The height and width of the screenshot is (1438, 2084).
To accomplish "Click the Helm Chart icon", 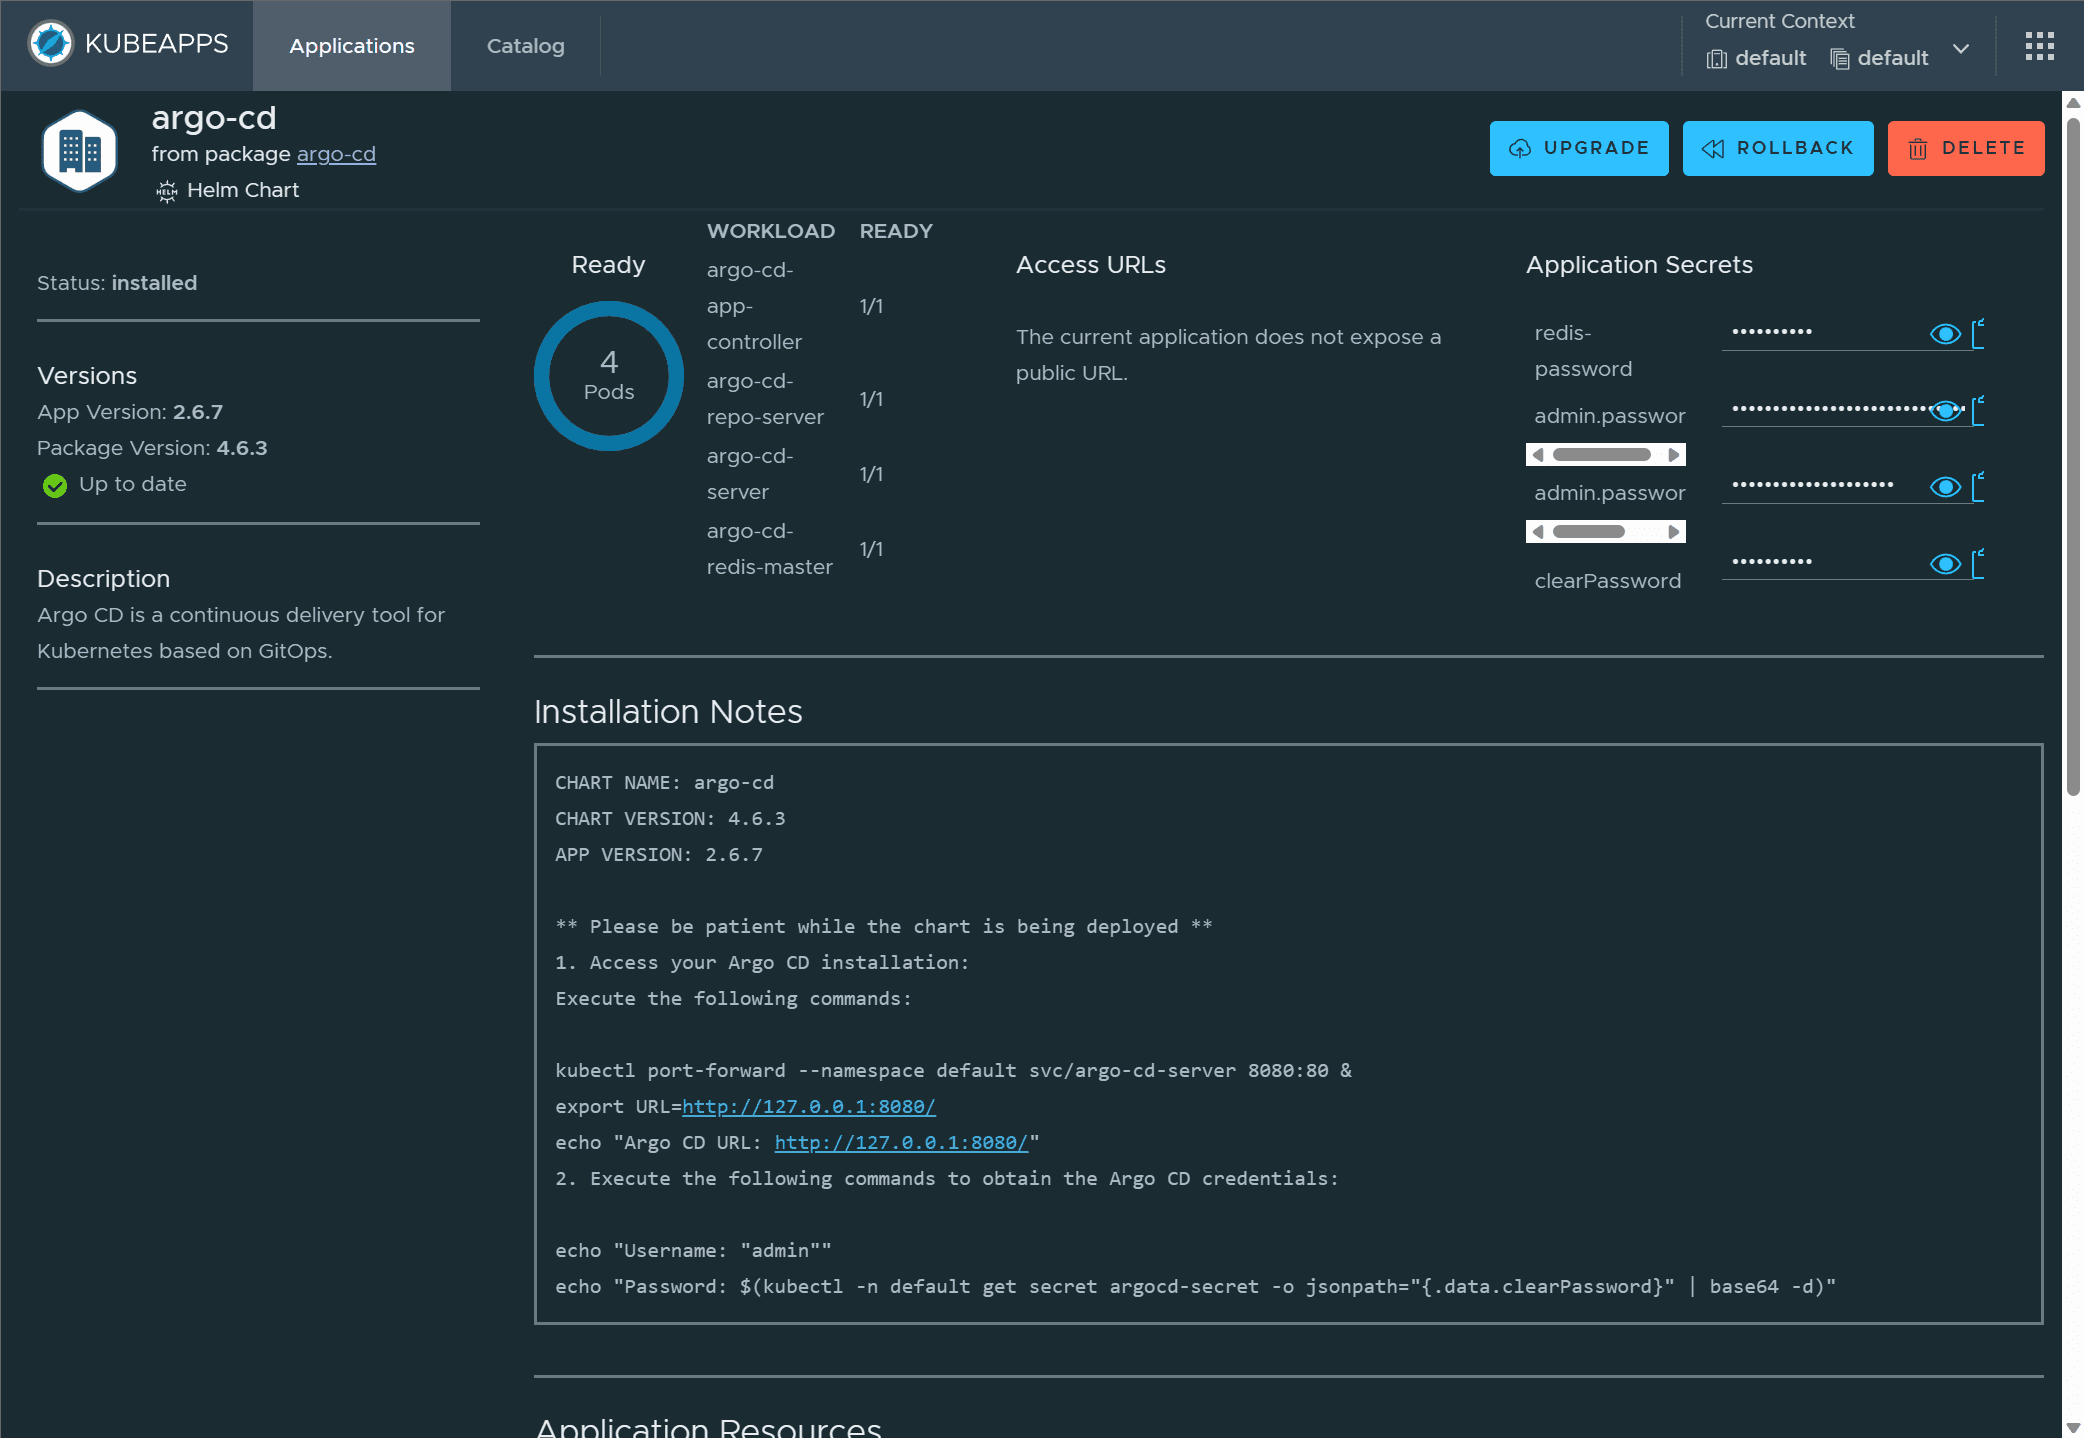I will (x=167, y=191).
